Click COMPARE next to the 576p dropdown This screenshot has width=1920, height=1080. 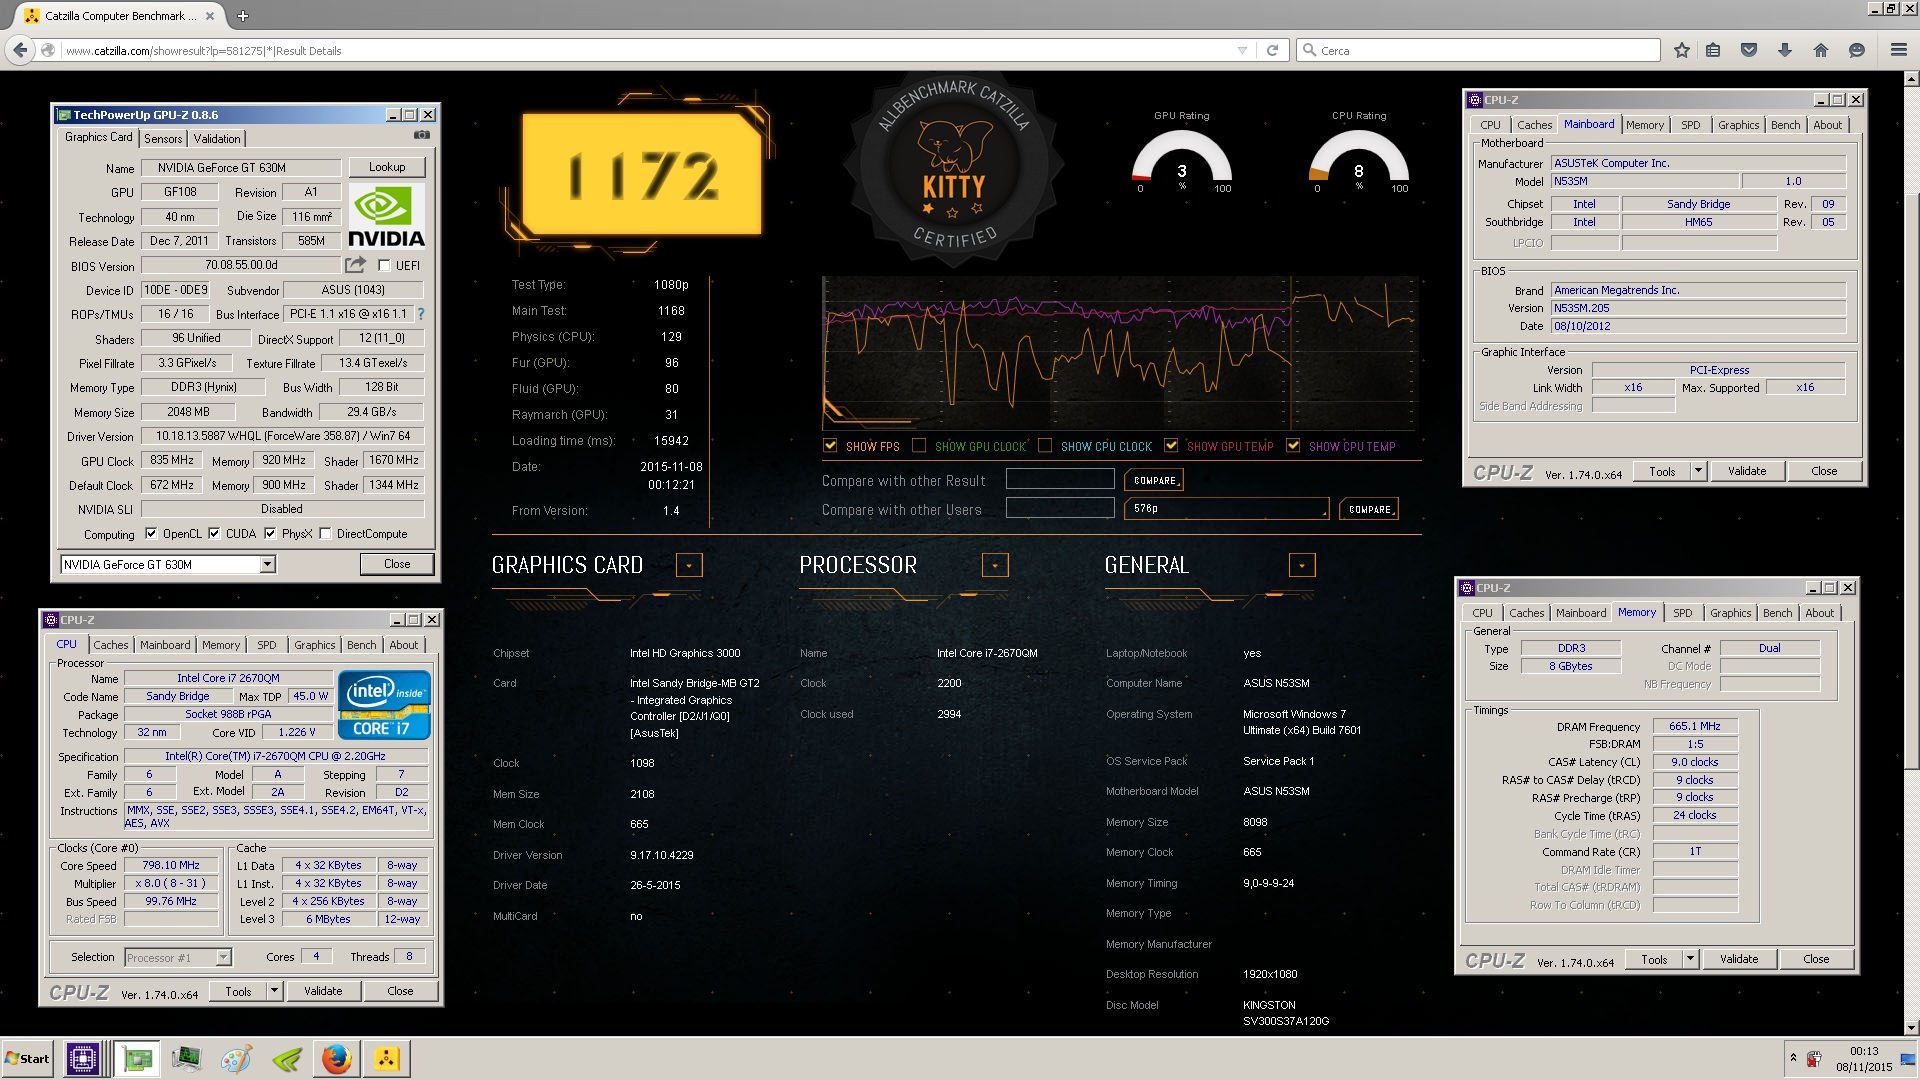1369,509
